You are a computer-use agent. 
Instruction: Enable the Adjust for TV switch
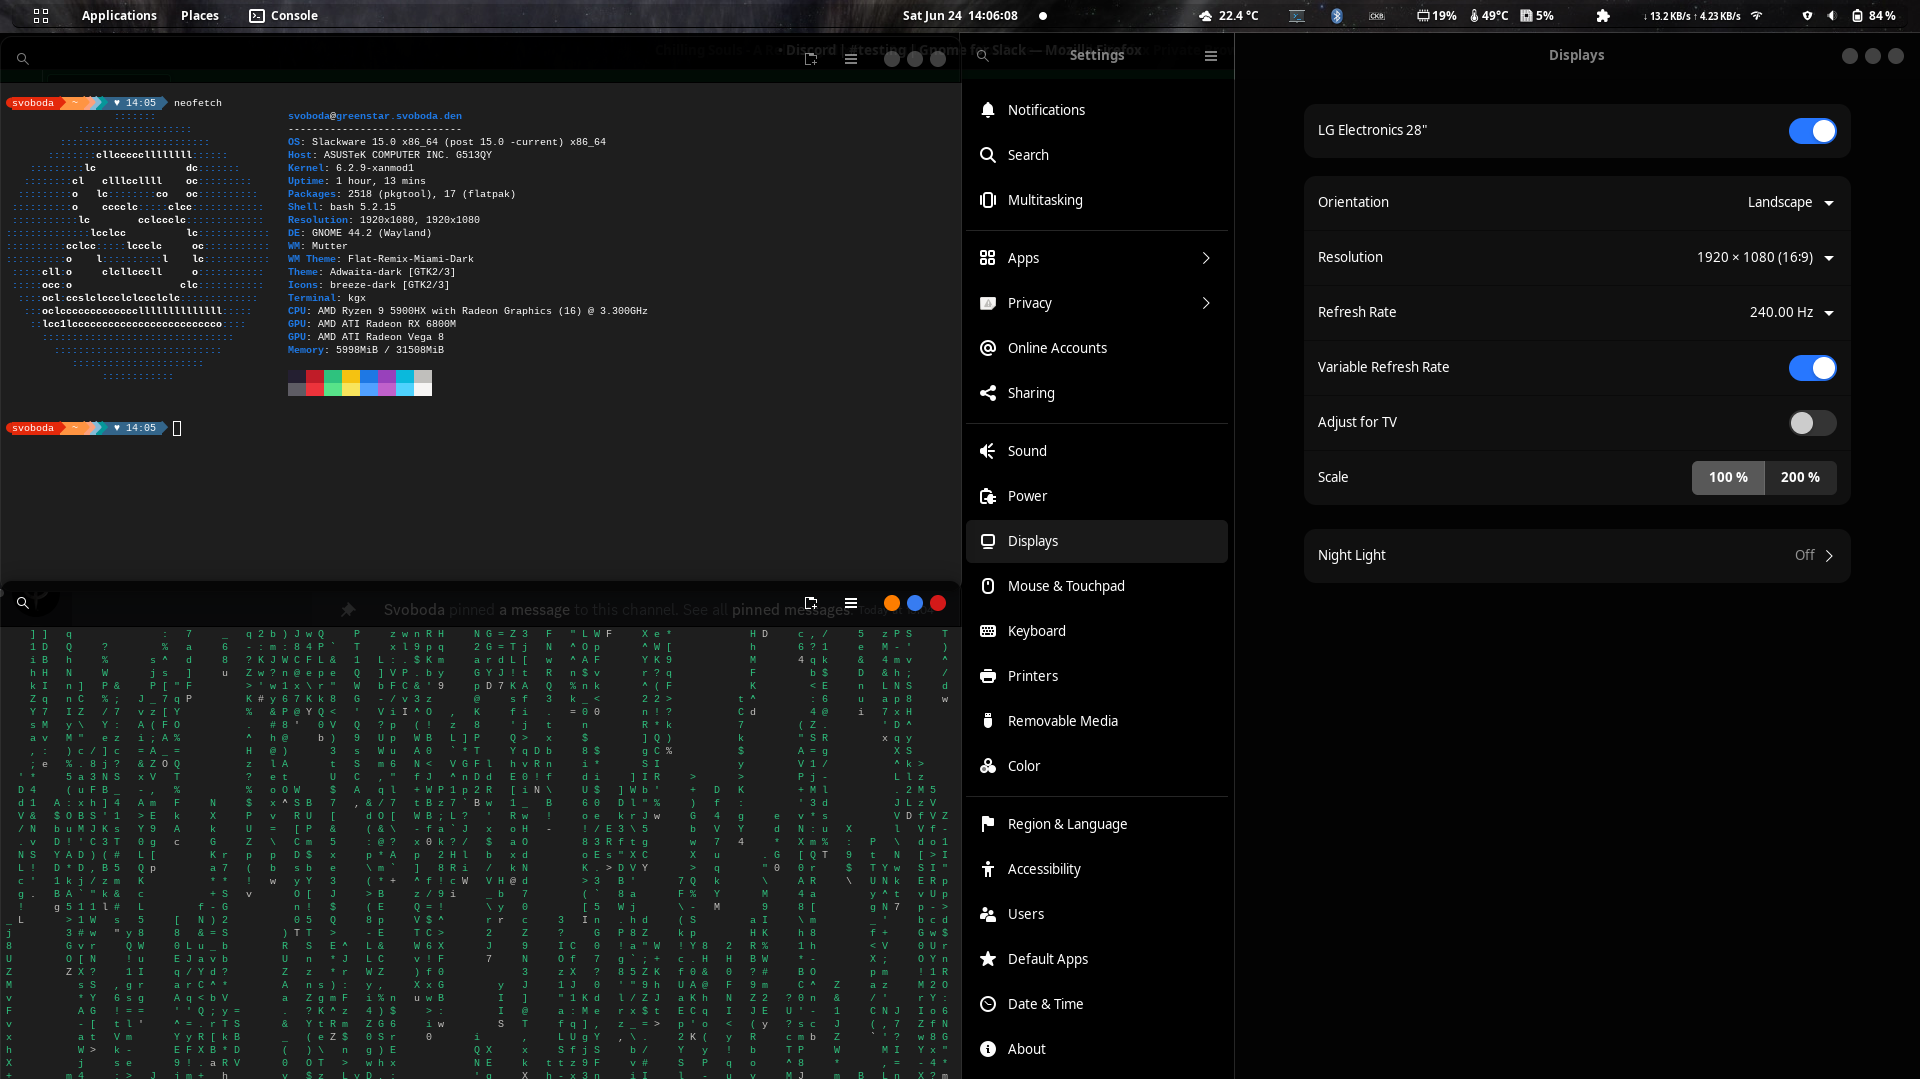coord(1812,423)
